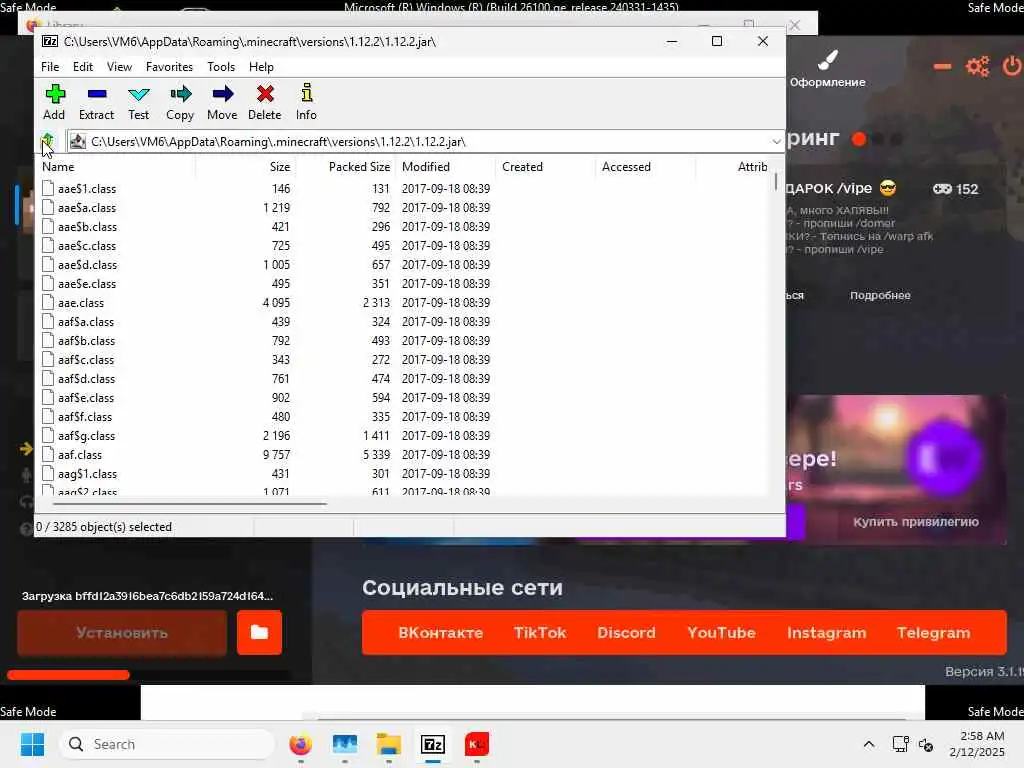This screenshot has height=768, width=1024.
Task: Select the orange carousel dot indicator
Action: pos(859,139)
